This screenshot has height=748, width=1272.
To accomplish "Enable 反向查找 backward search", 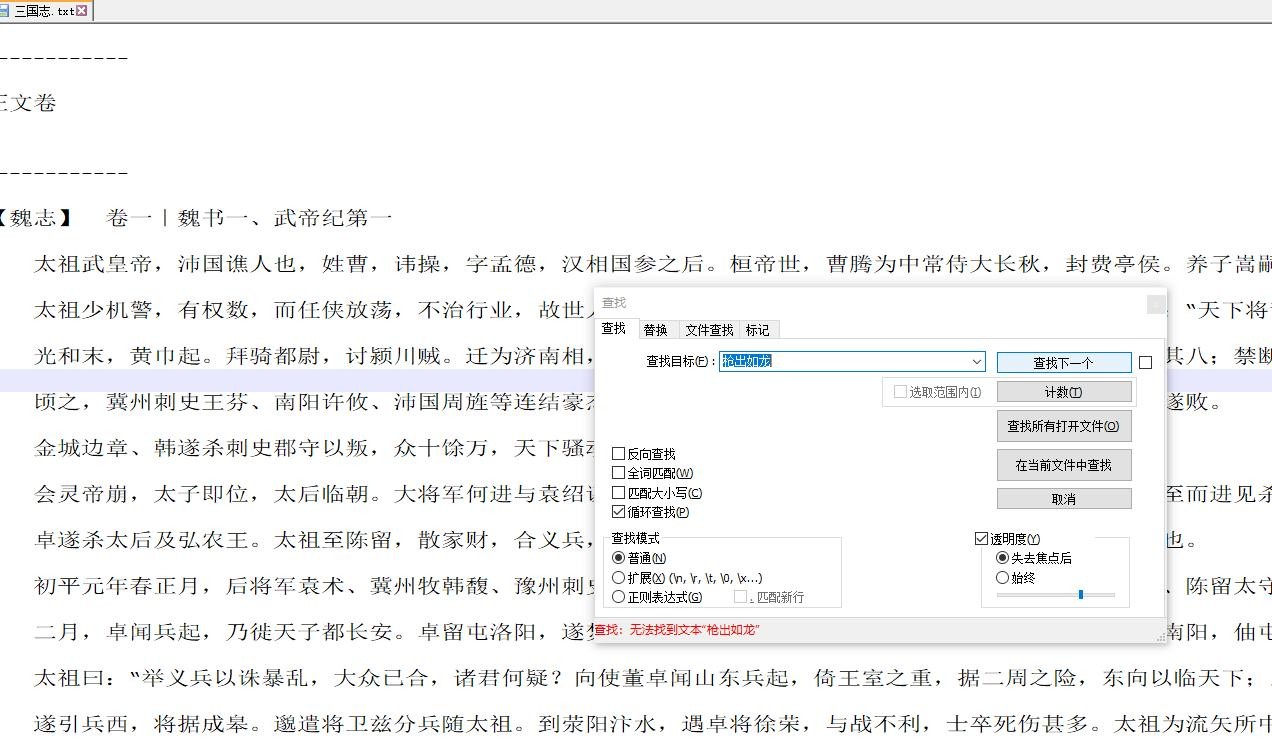I will click(x=619, y=454).
